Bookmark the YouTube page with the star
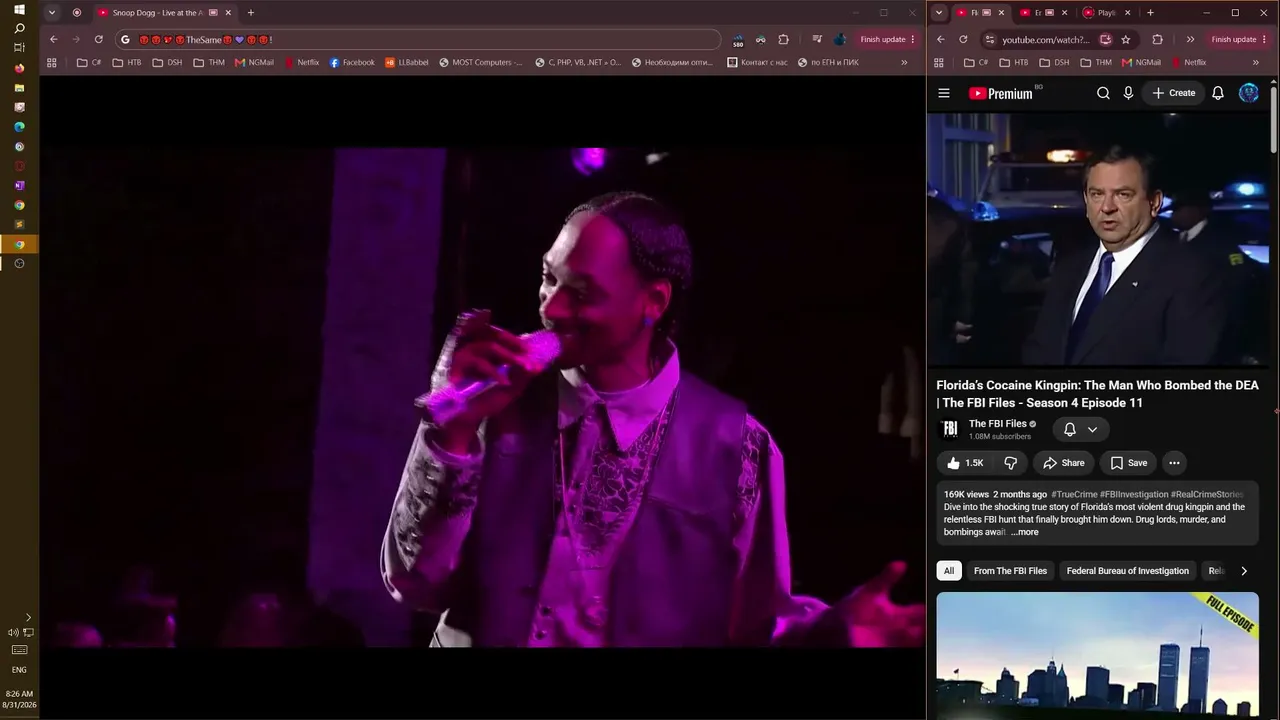 tap(1126, 40)
